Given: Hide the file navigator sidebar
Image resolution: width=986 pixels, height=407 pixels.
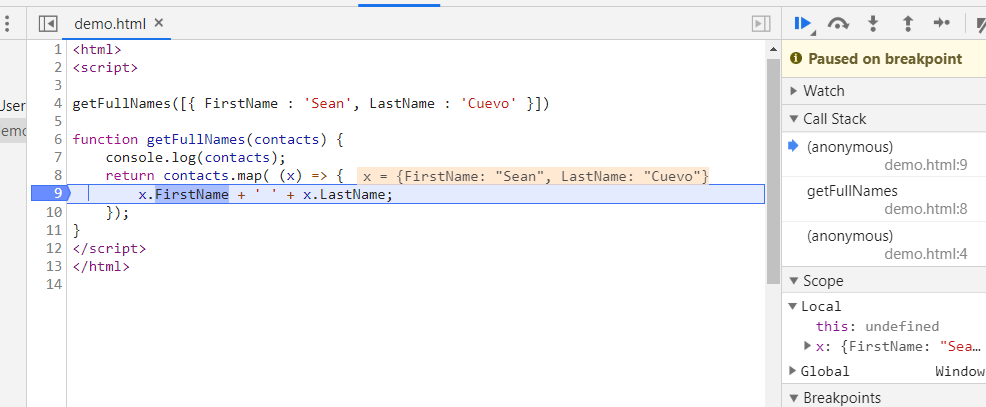Looking at the screenshot, I should (48, 24).
